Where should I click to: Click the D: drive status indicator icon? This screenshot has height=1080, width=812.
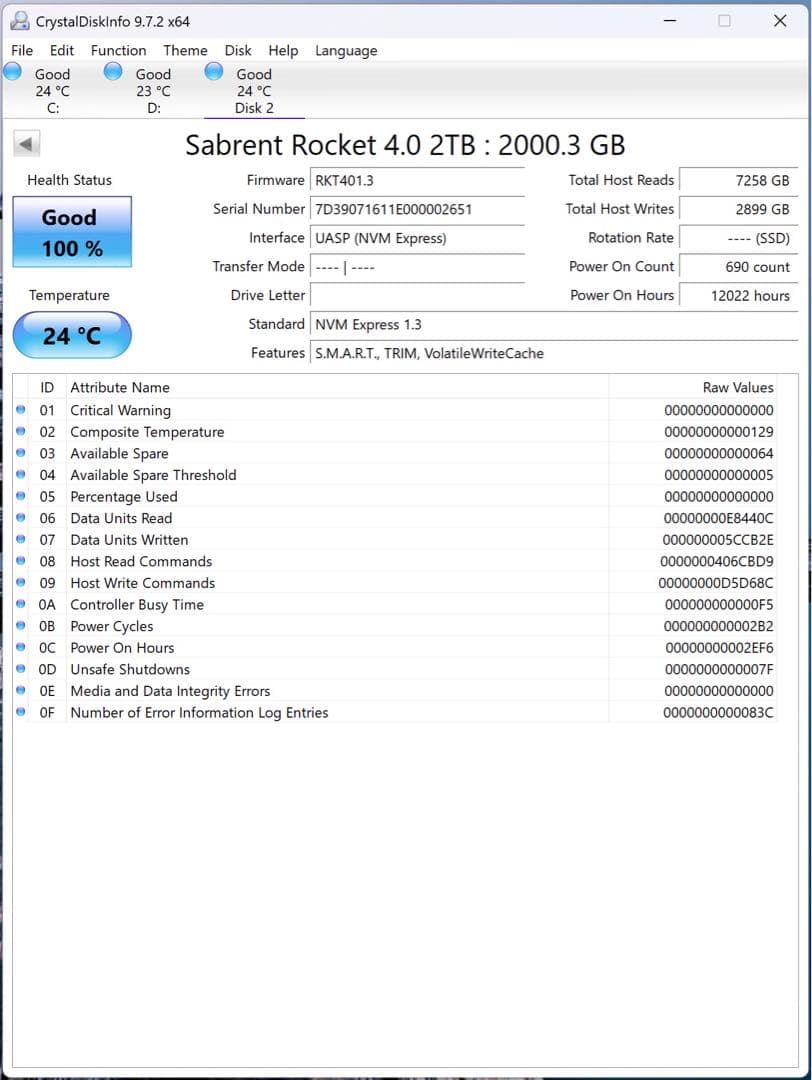tap(112, 71)
